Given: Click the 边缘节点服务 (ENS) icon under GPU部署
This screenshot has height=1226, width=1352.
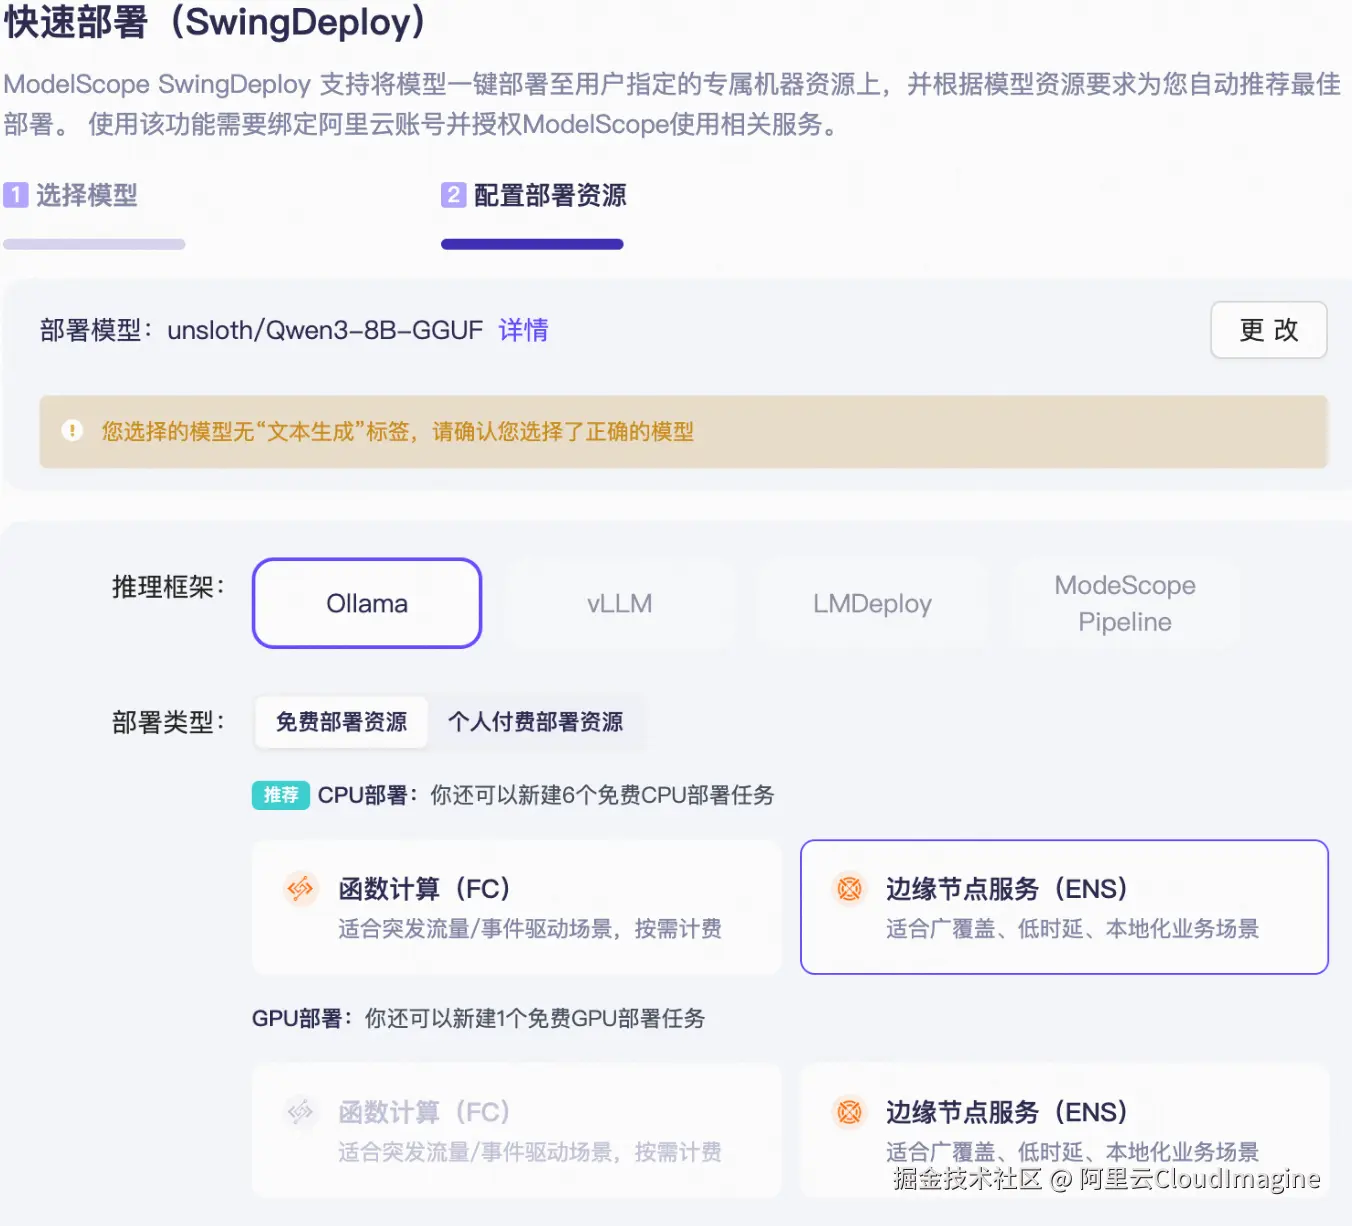Looking at the screenshot, I should pyautogui.click(x=849, y=1111).
